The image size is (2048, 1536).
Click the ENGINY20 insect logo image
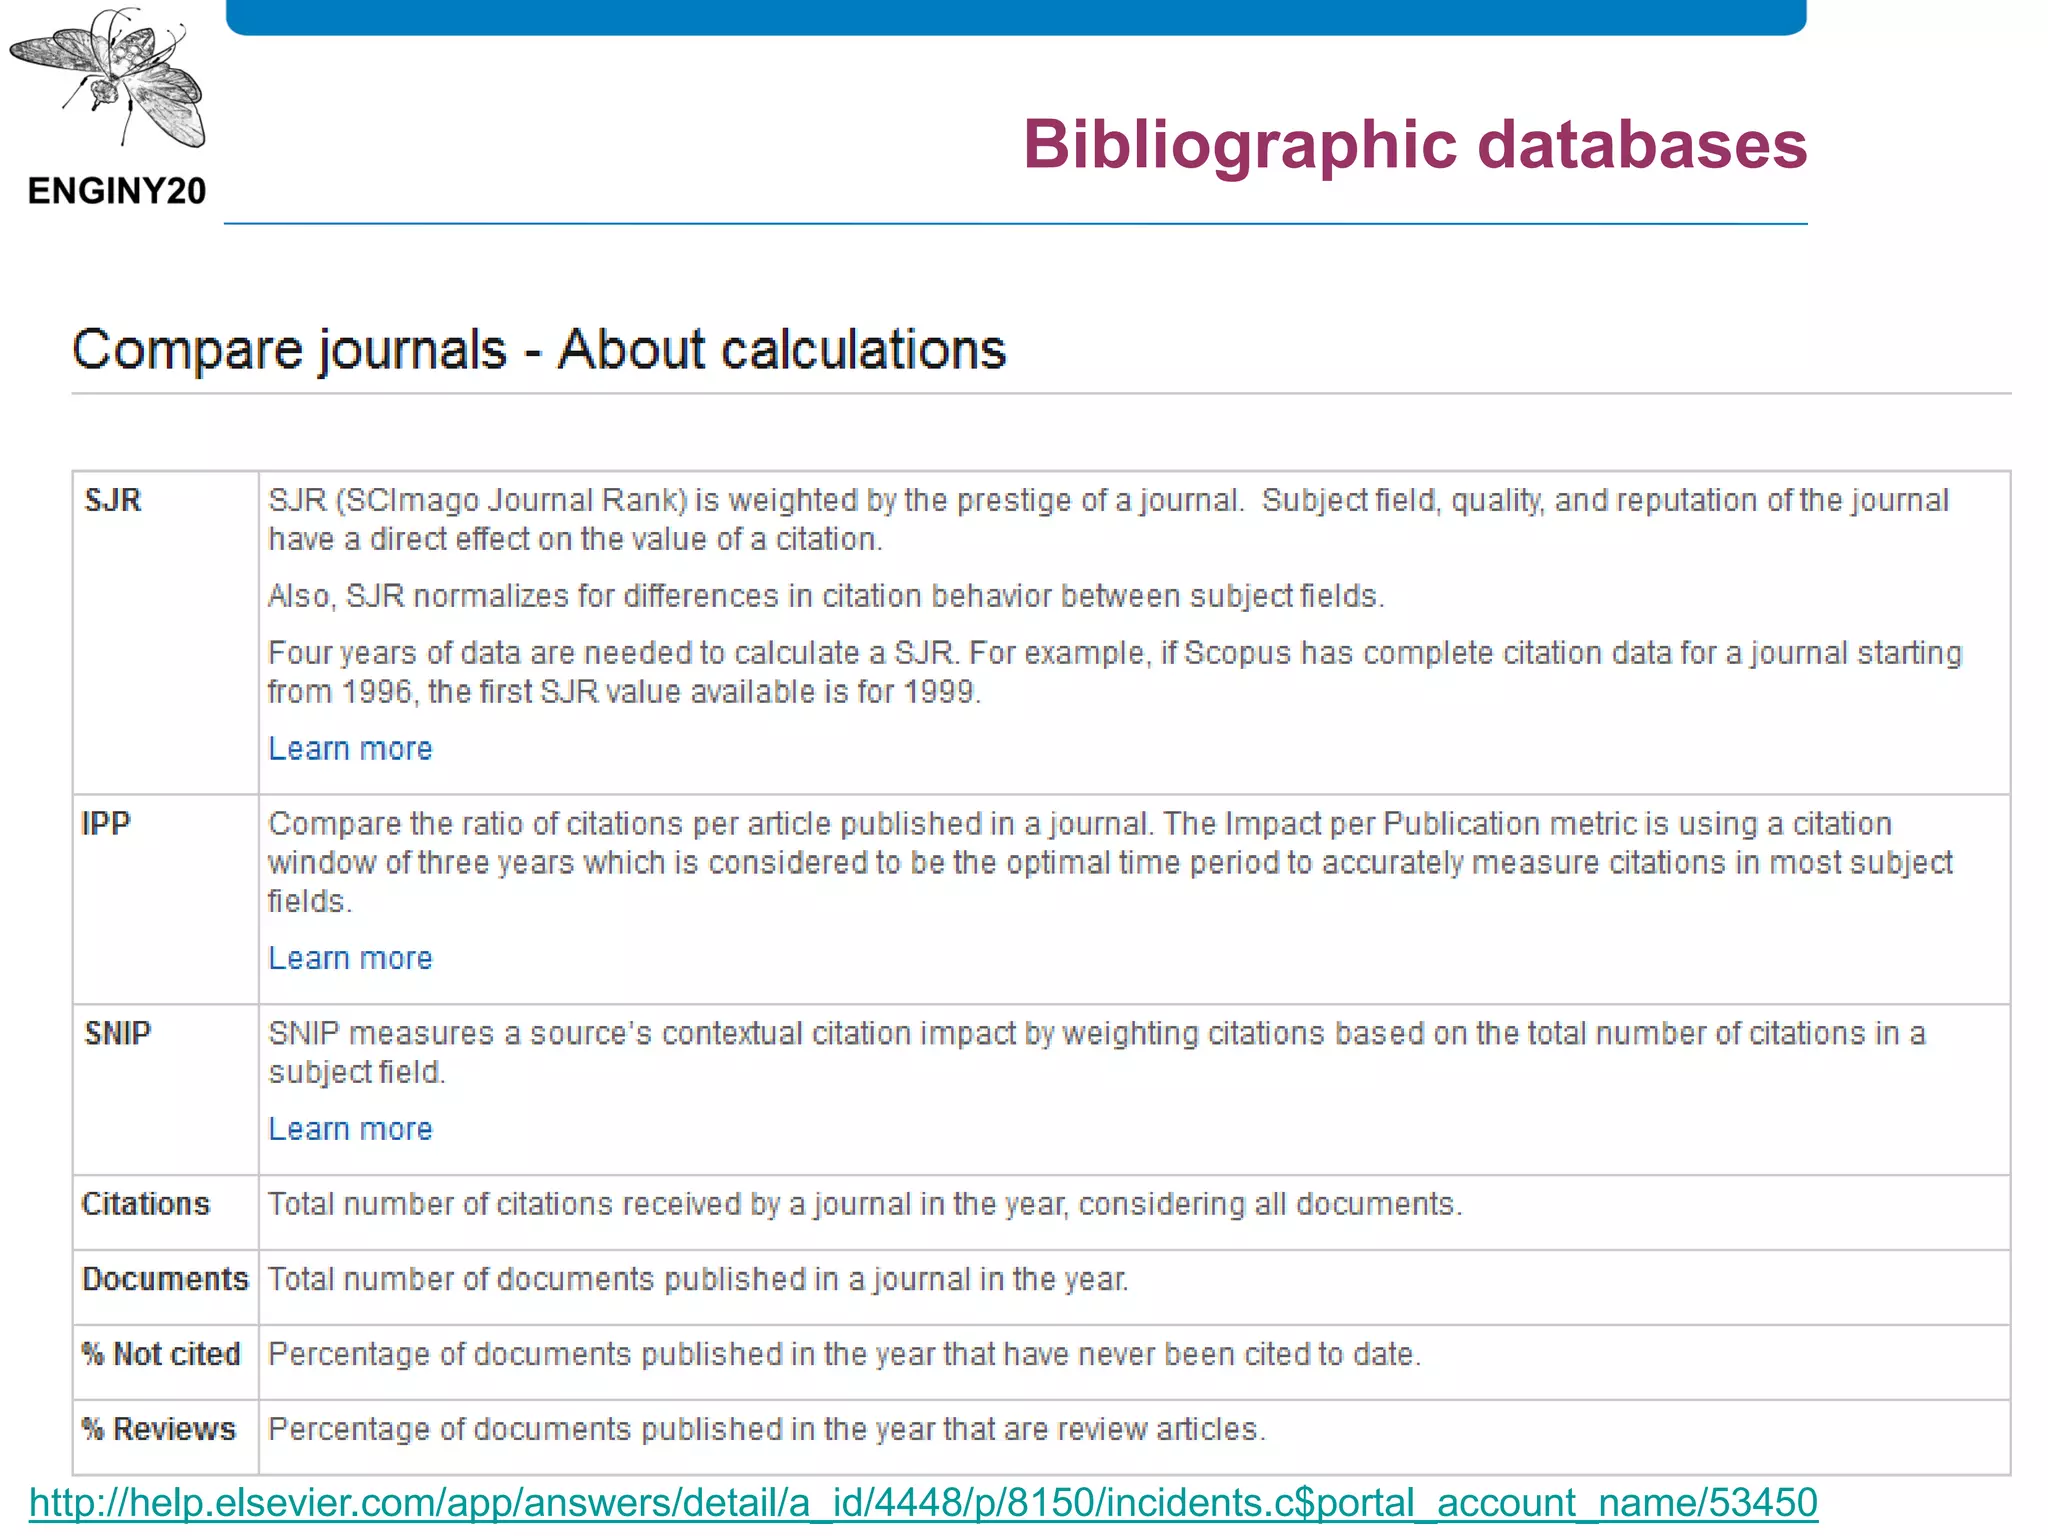(x=108, y=78)
